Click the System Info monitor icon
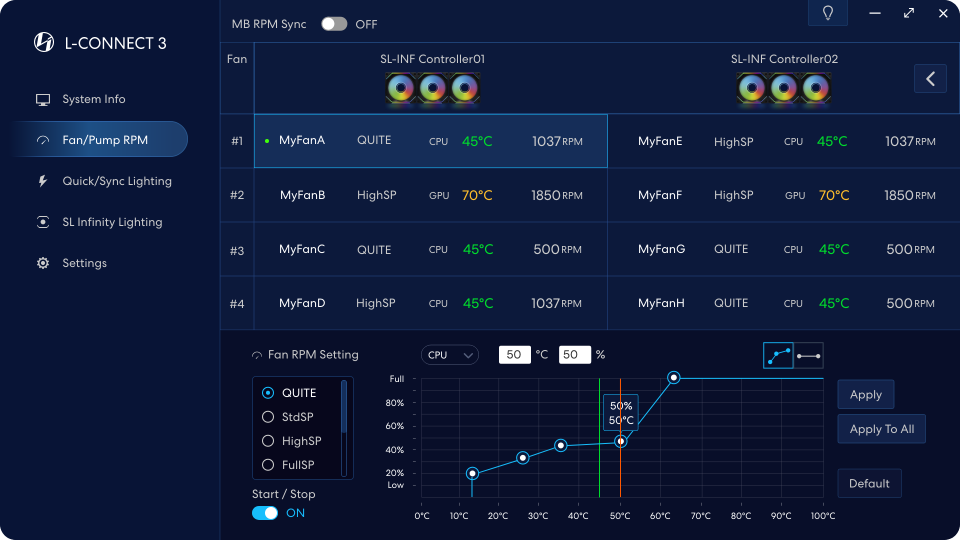960x540 pixels. [43, 99]
